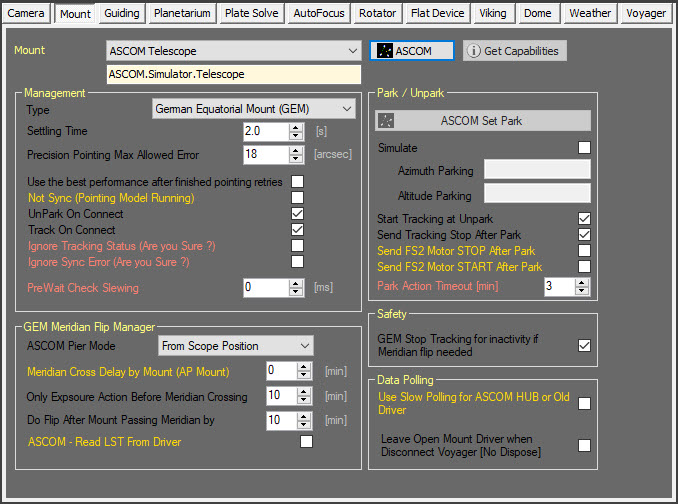Enable Use Slow Polling for ASCOM HUB

[x=584, y=403]
